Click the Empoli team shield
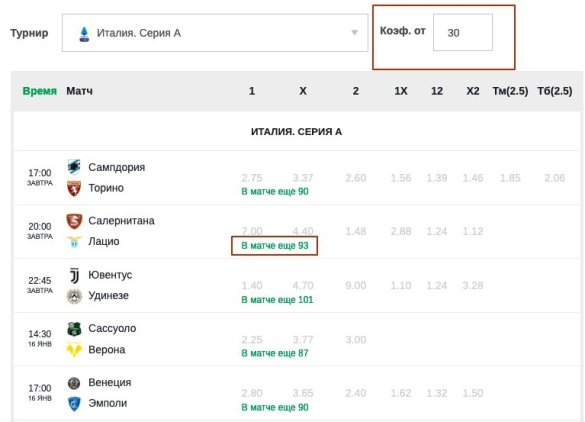 point(74,404)
